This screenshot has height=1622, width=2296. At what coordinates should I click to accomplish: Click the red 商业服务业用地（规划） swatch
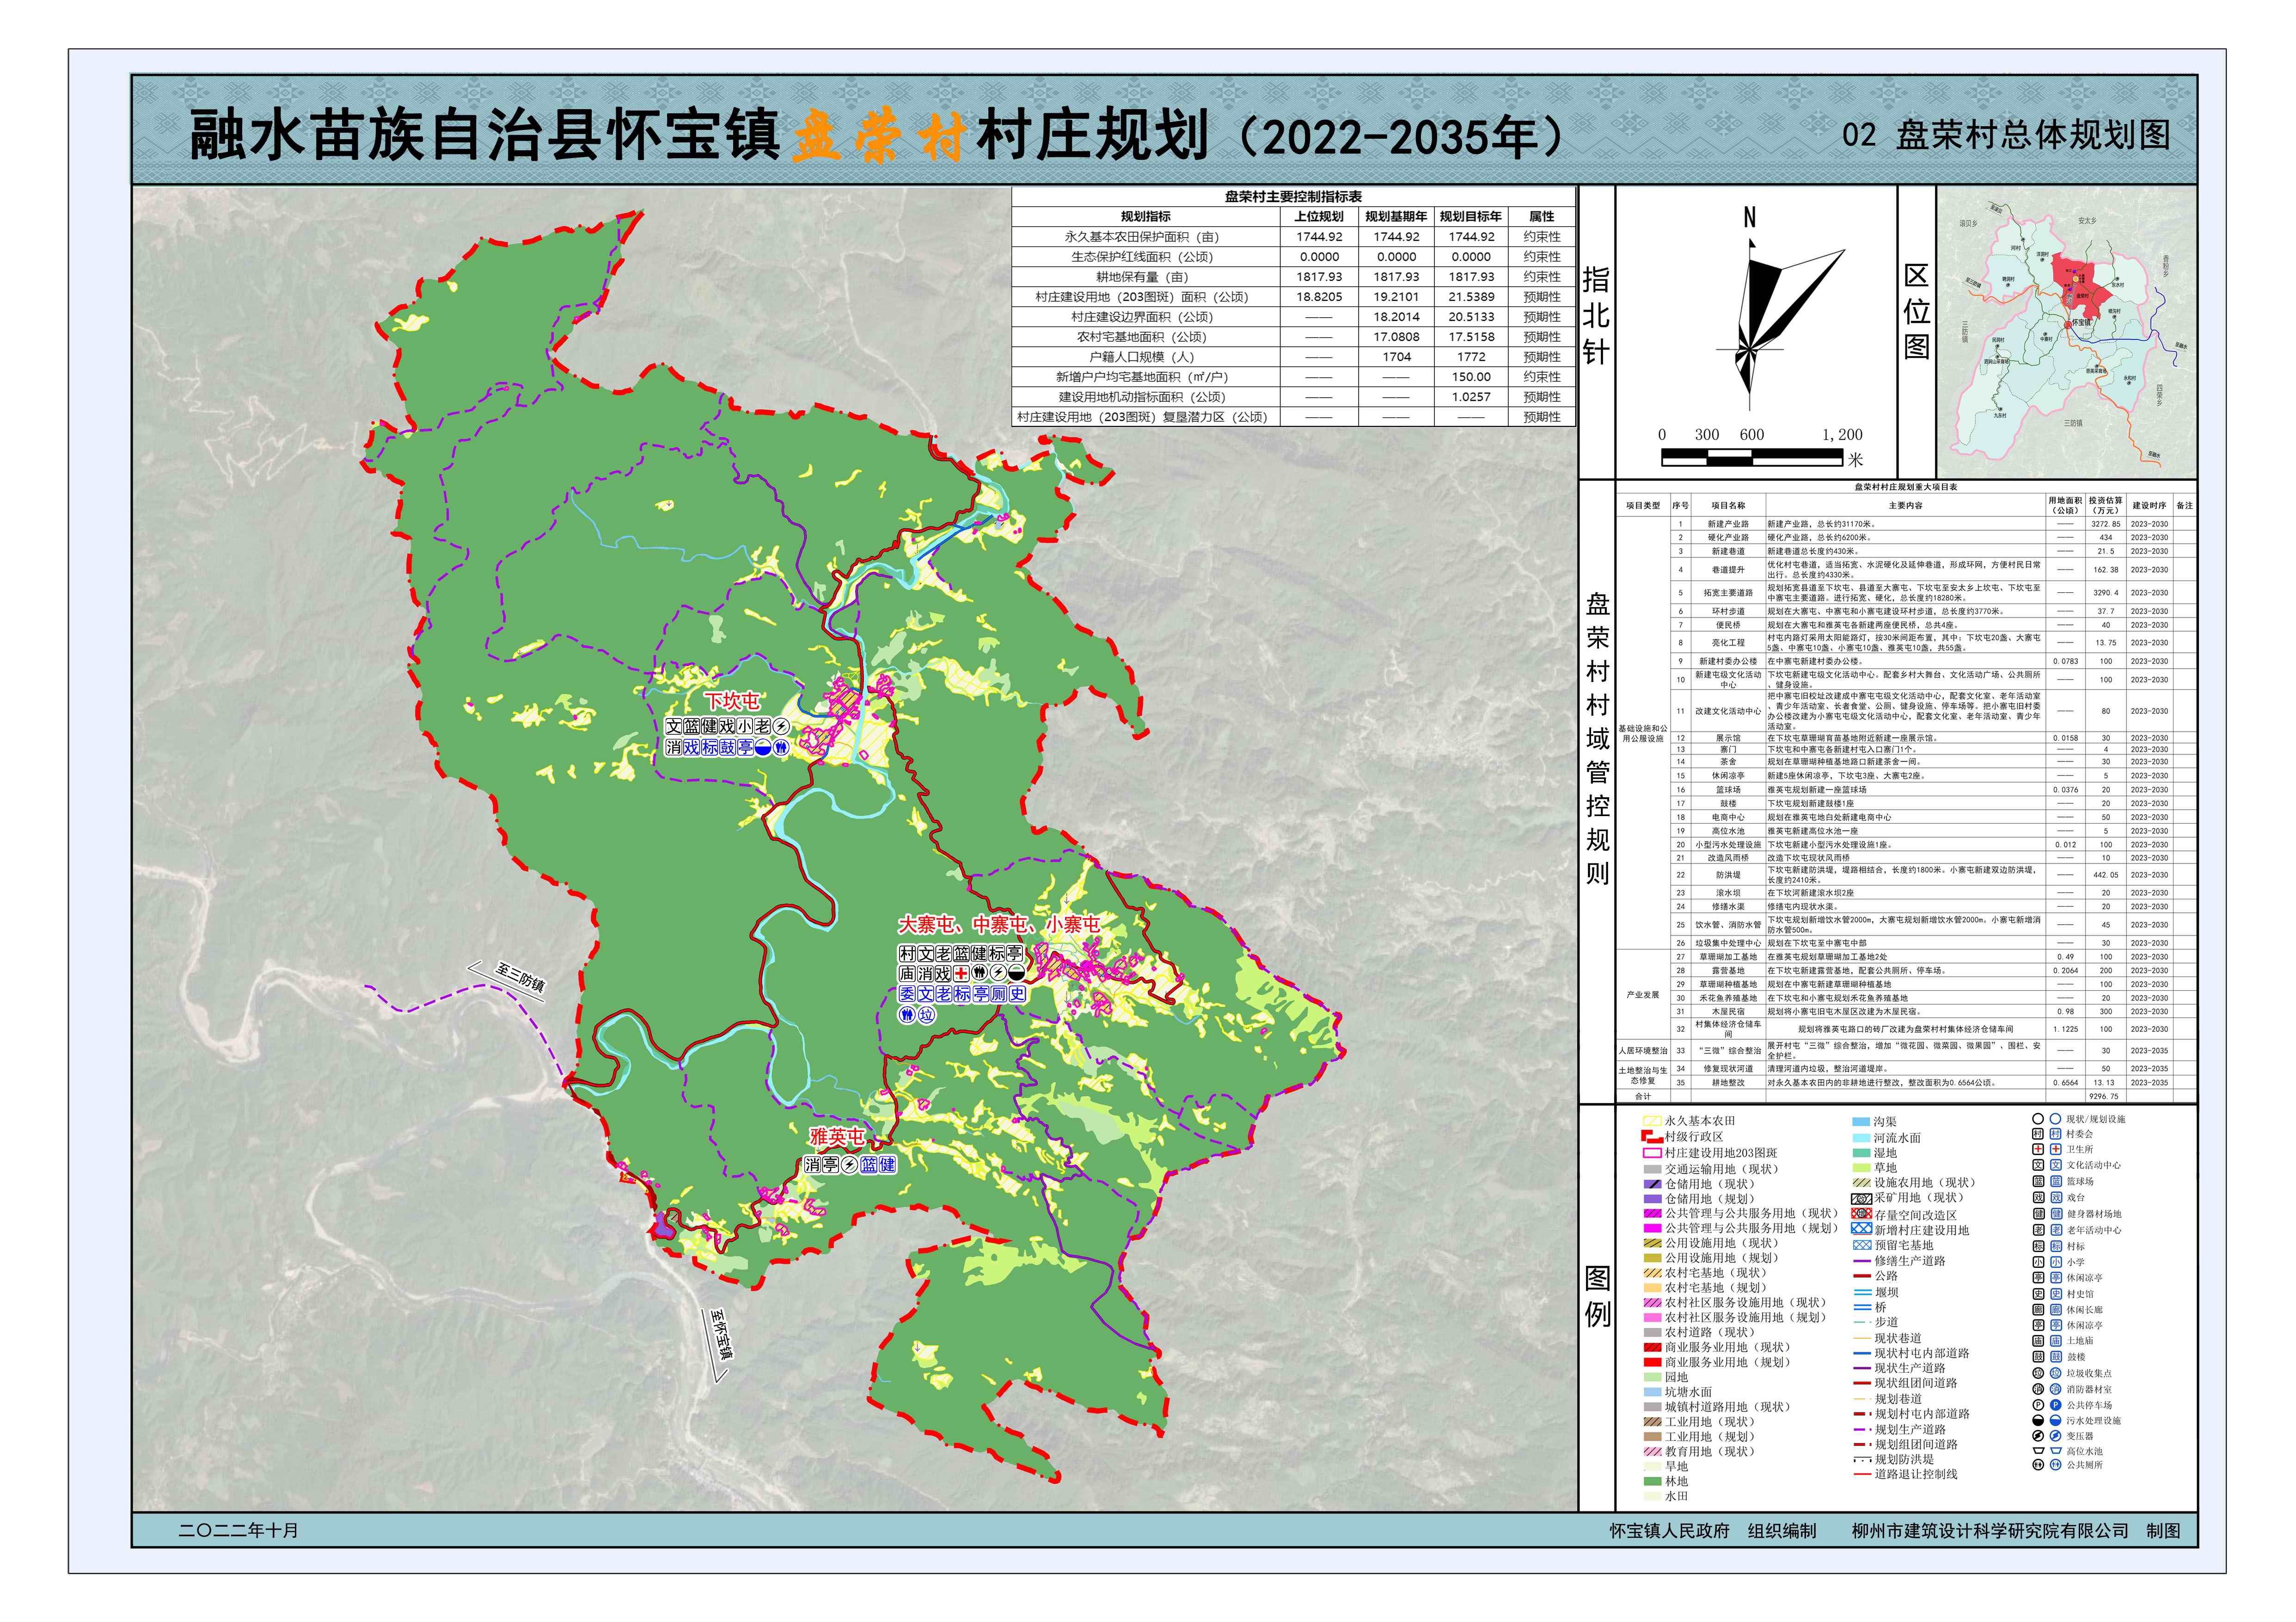(1652, 1362)
